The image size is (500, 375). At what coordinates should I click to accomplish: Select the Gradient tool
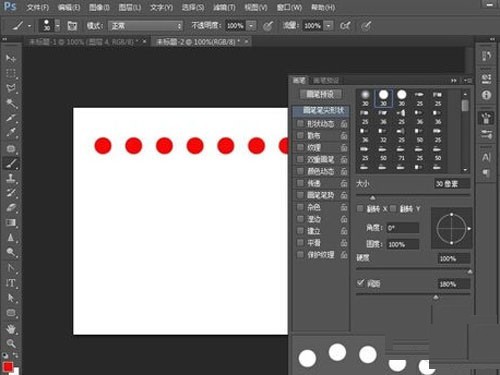click(11, 223)
